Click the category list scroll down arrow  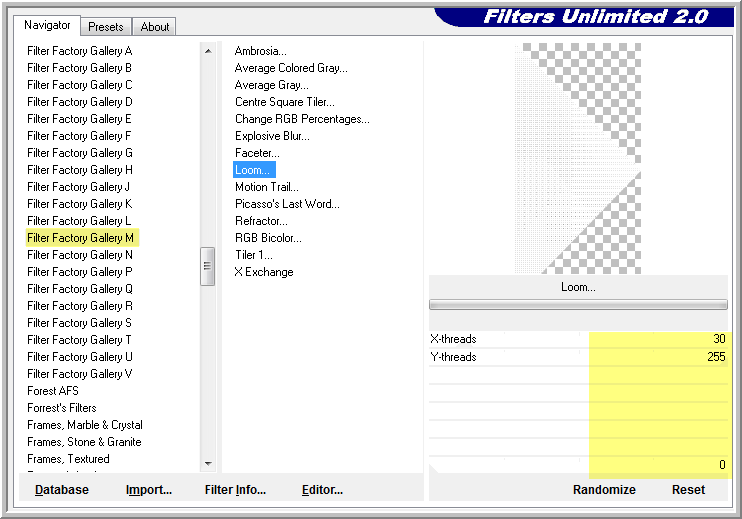(208, 464)
